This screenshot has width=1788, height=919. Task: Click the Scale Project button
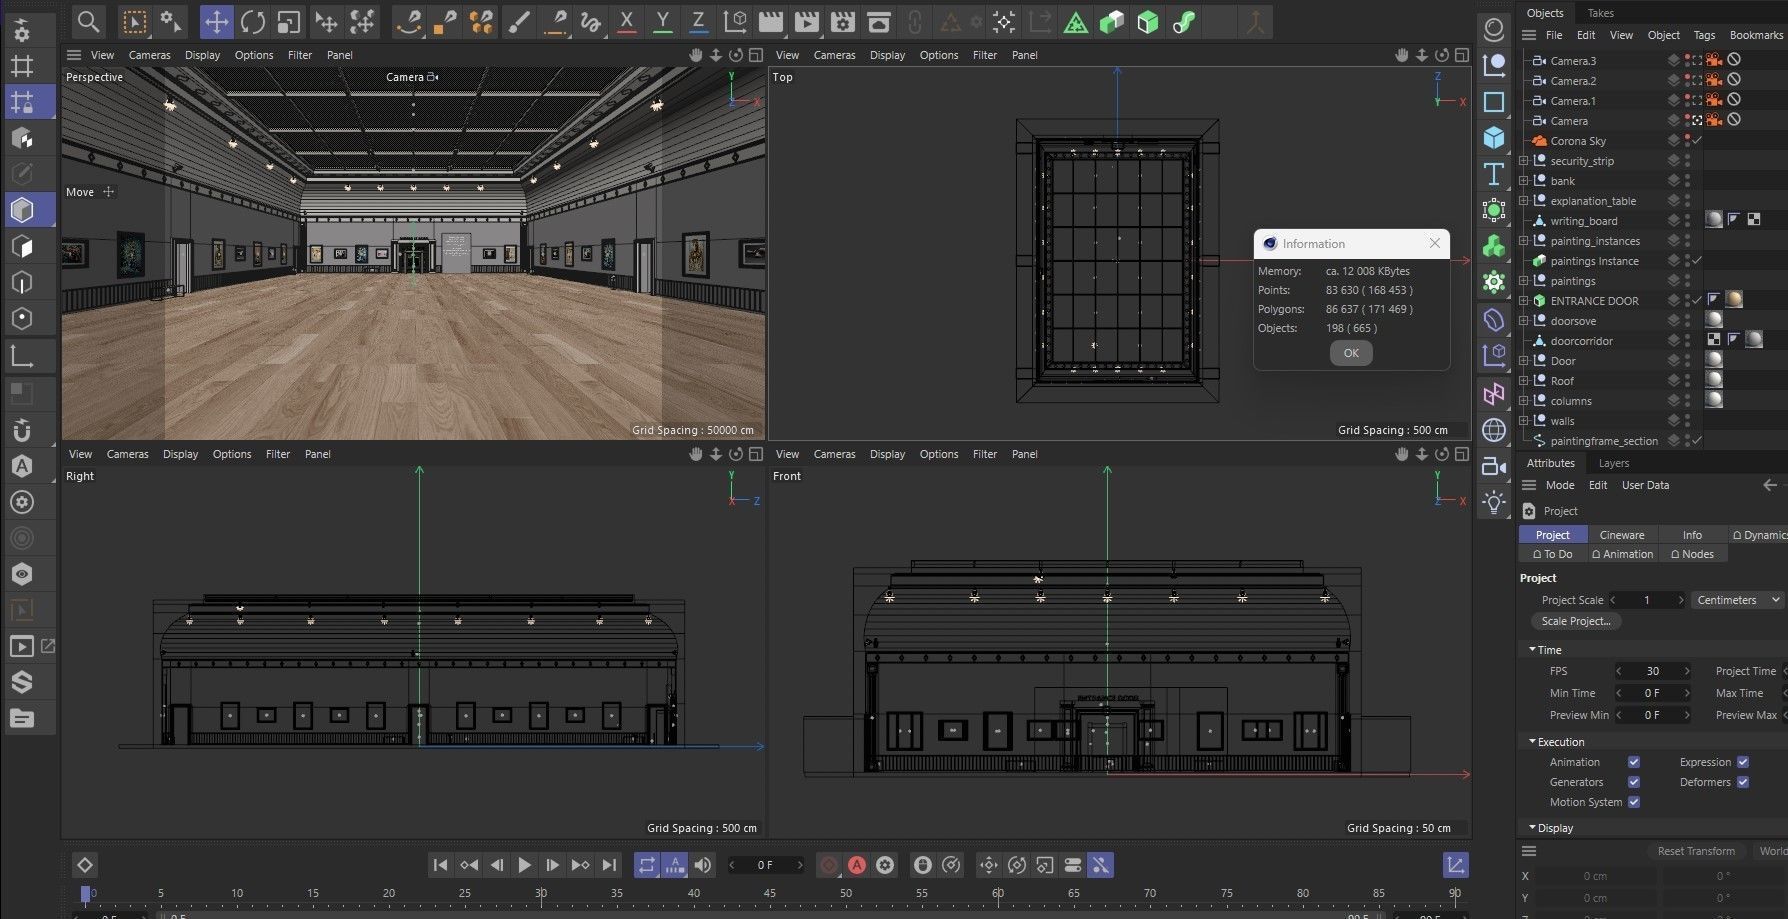tap(1575, 621)
